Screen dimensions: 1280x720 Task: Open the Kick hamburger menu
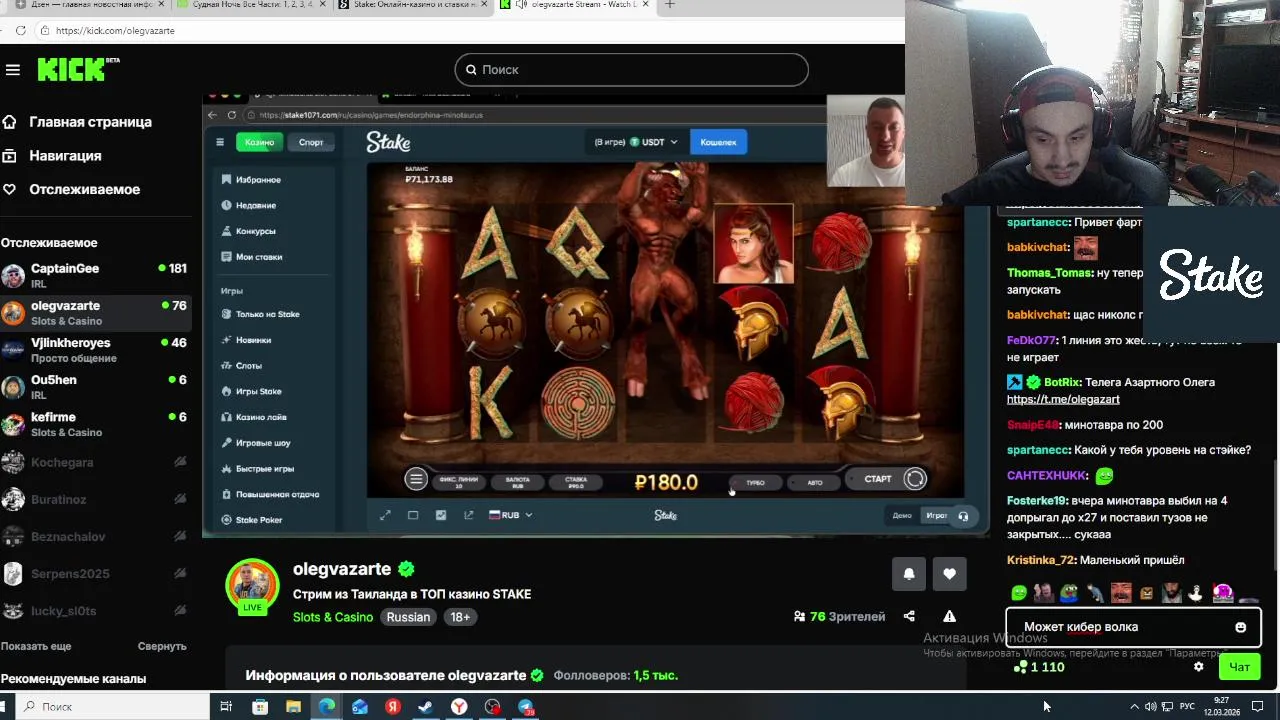[x=13, y=69]
